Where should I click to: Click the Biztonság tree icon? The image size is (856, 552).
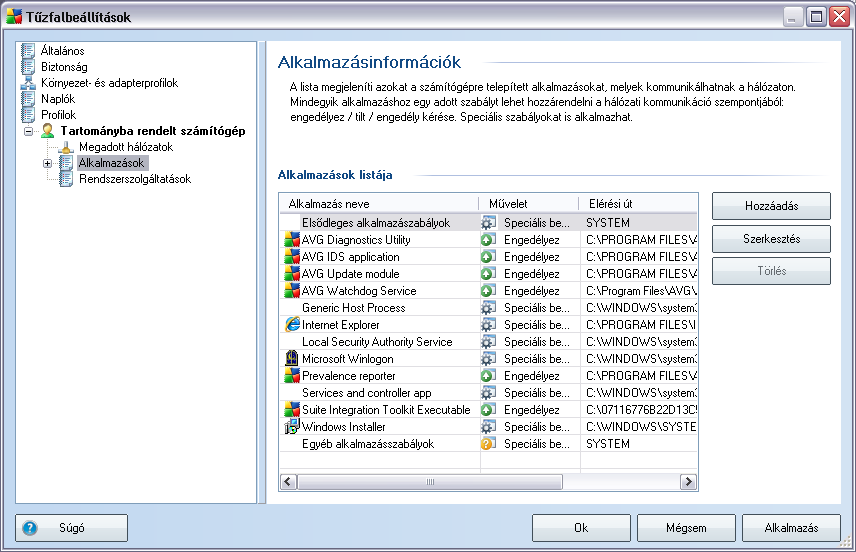(28, 67)
